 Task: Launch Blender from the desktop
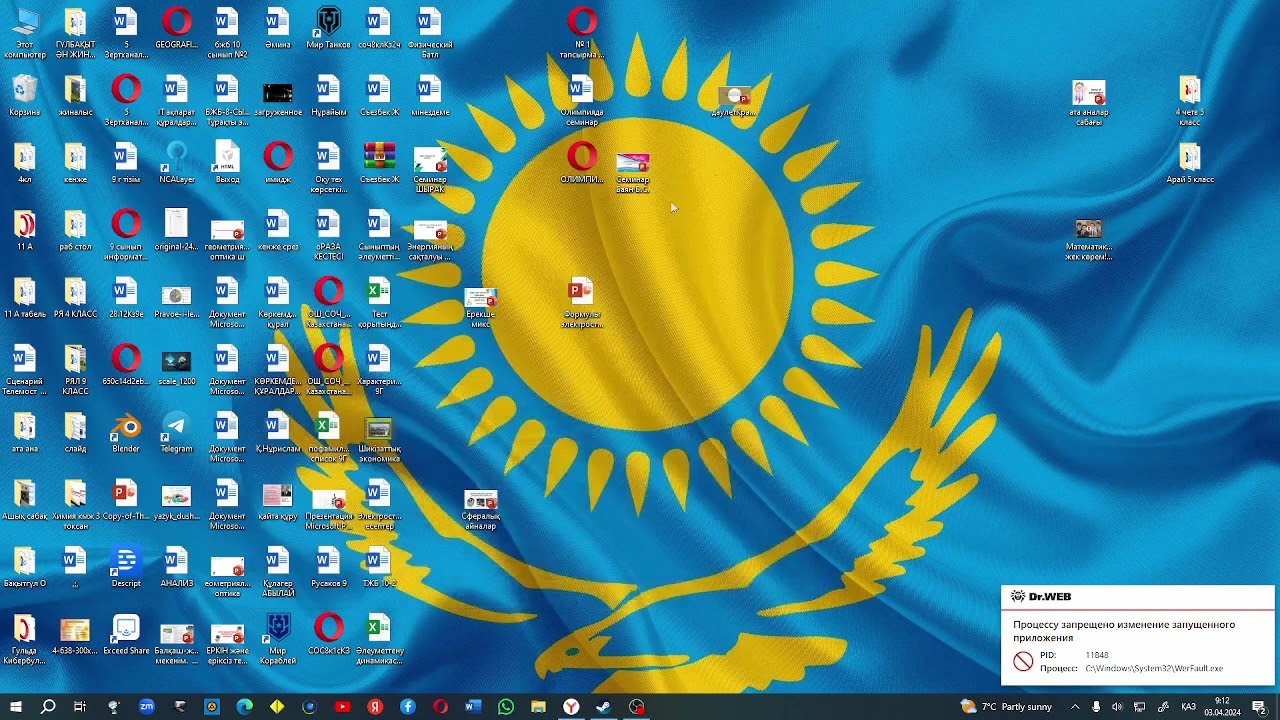126,434
